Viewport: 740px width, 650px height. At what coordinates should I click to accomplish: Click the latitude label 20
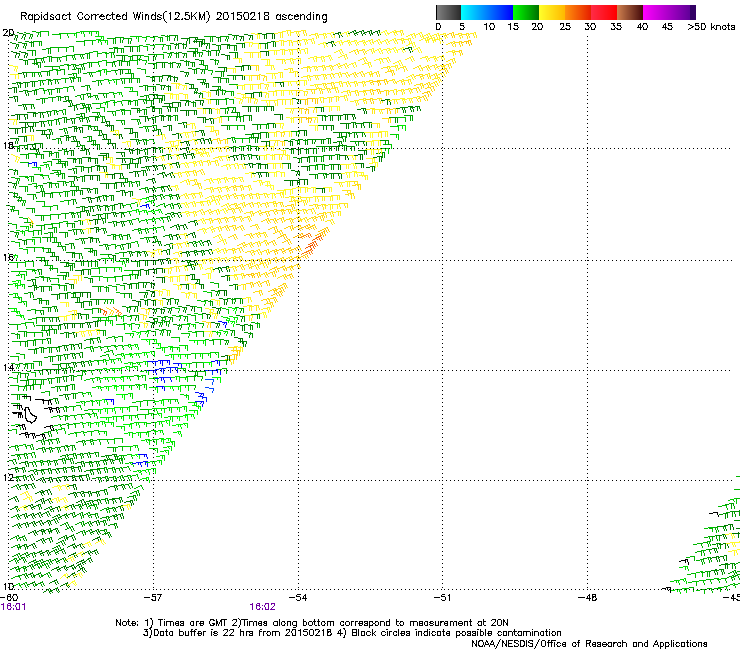[8, 33]
